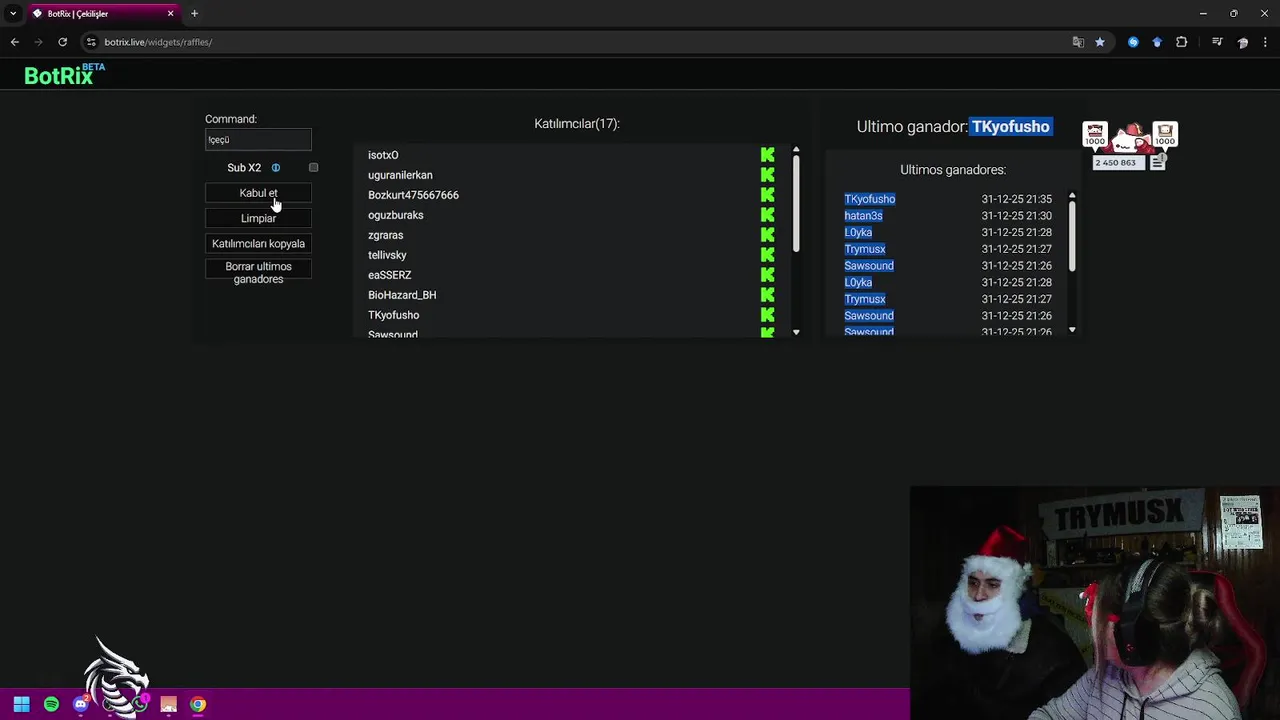Select participant name Bozkurt475667666
The width and height of the screenshot is (1280, 720).
pyautogui.click(x=413, y=195)
